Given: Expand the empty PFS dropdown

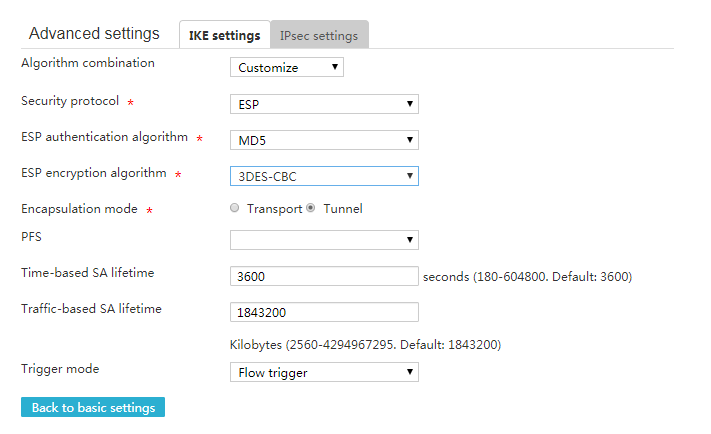Looking at the screenshot, I should click(324, 240).
